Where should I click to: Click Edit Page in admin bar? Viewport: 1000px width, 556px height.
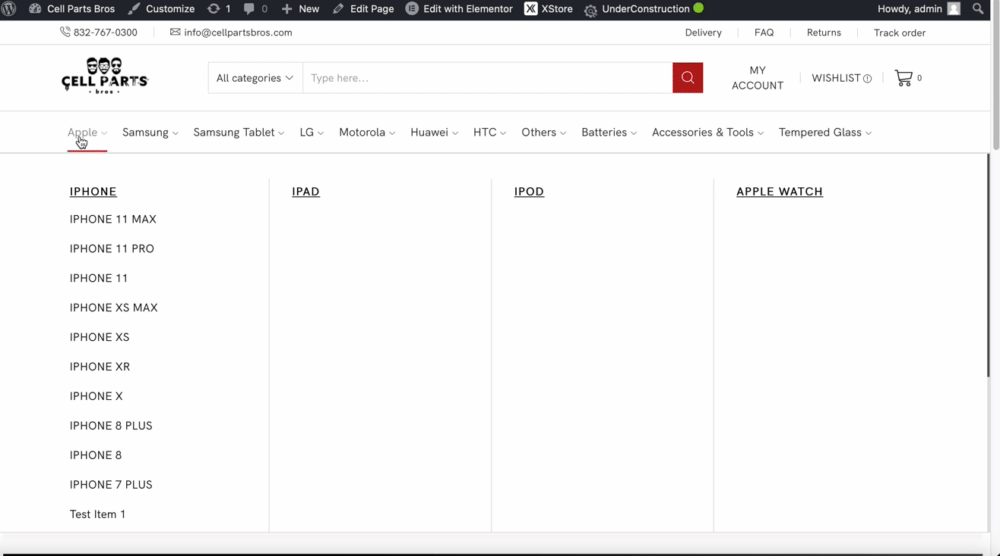364,9
